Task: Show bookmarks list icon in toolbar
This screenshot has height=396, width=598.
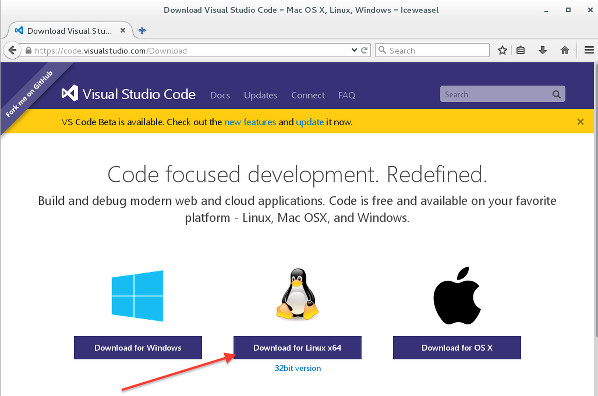Action: 521,50
